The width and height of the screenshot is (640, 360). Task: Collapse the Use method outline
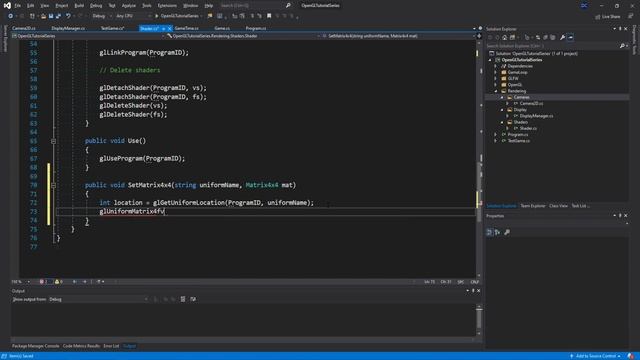tap(53, 141)
